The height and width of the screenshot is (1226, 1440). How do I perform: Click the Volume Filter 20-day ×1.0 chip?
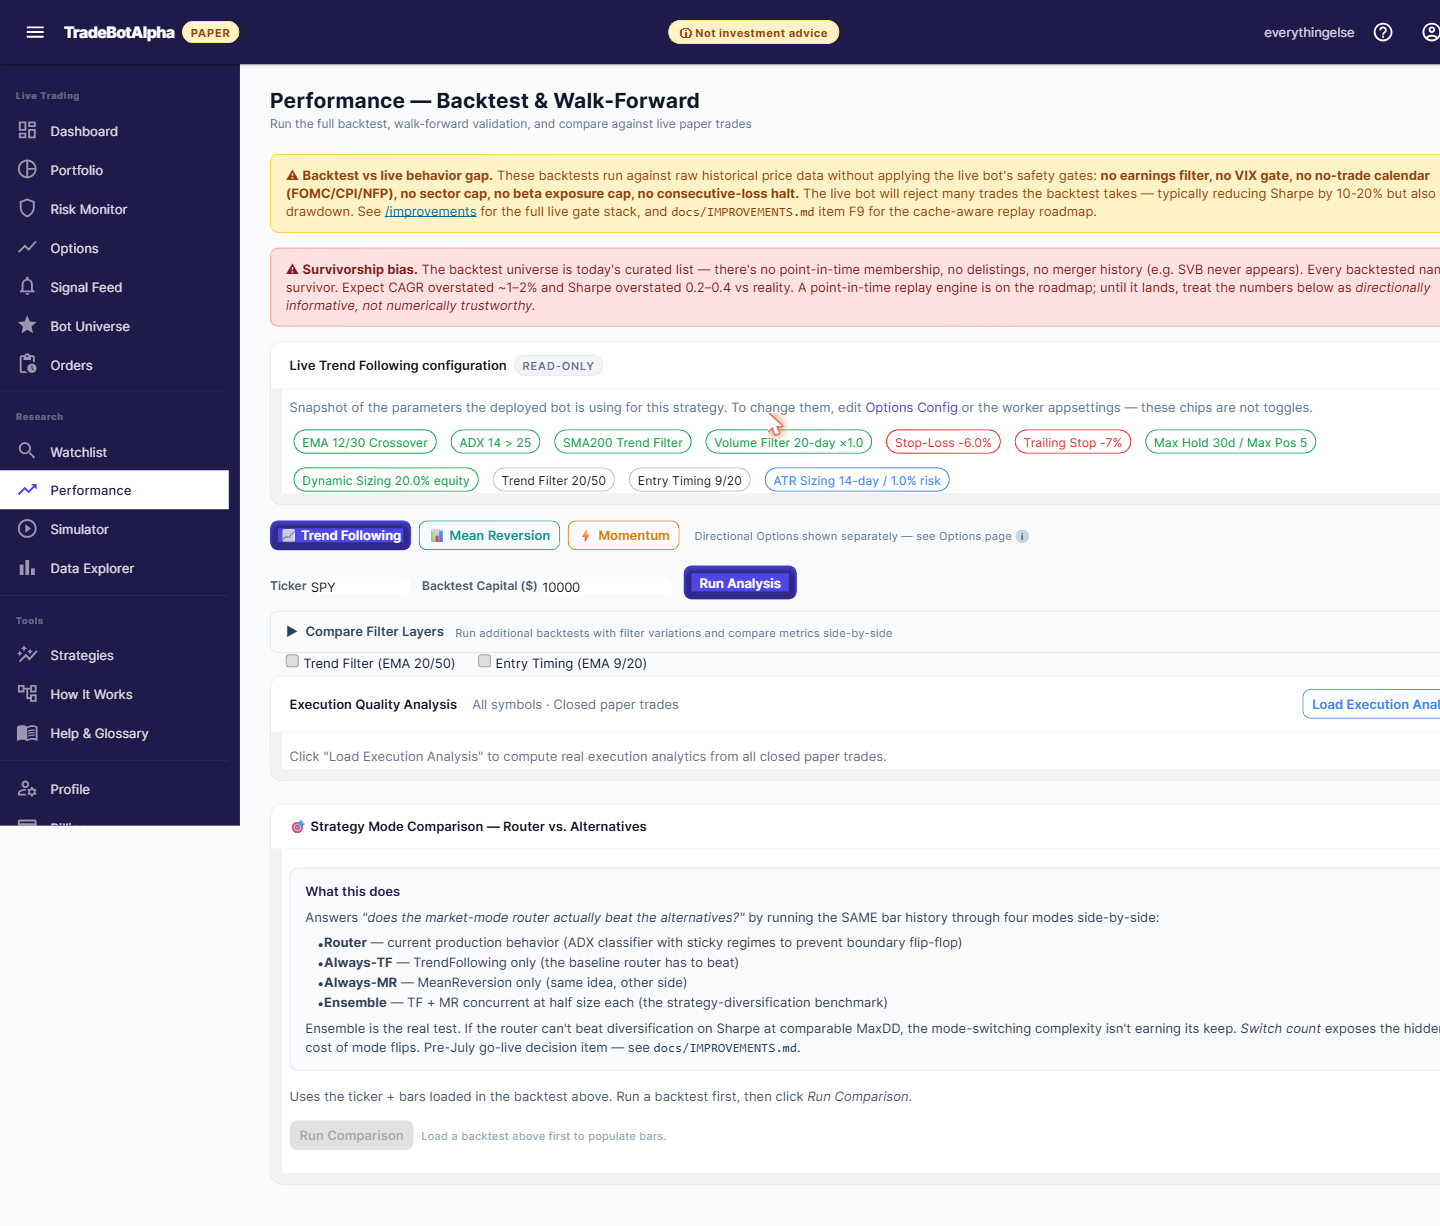(x=789, y=442)
